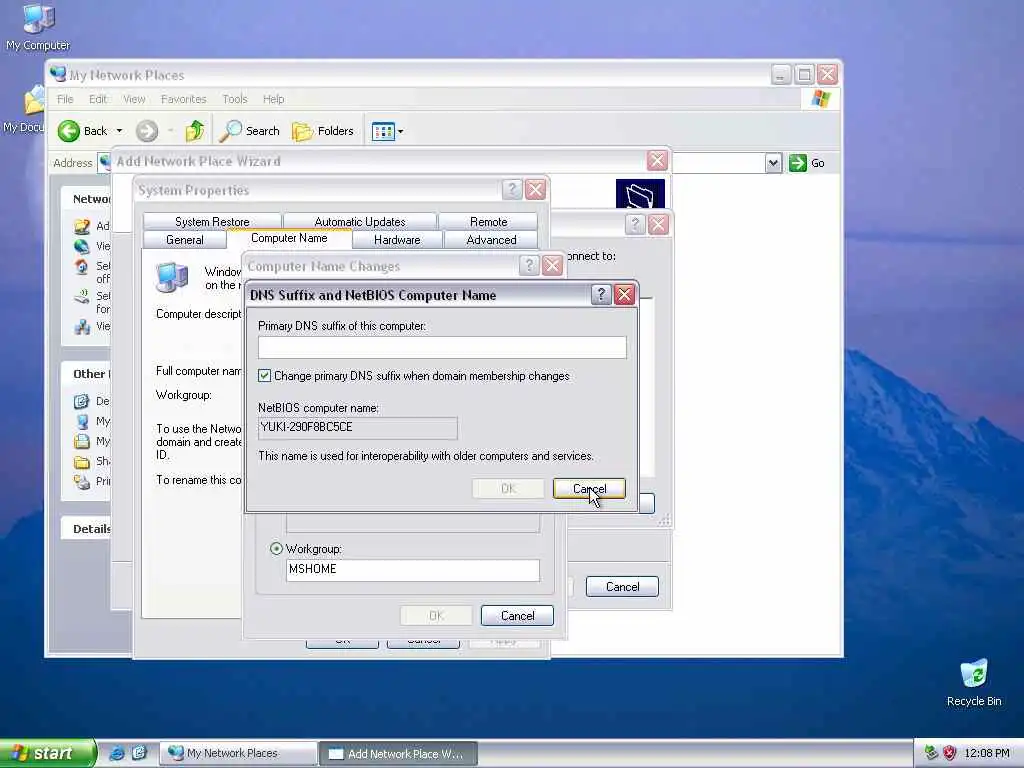Close the Add Network Place Wizard
The image size is (1024, 768).
[657, 161]
